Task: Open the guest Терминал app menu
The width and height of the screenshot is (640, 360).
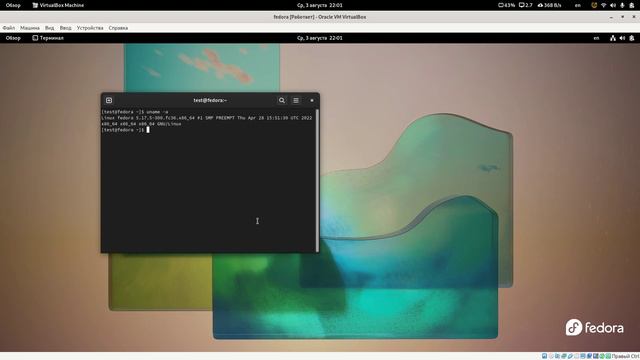Action: [x=48, y=38]
